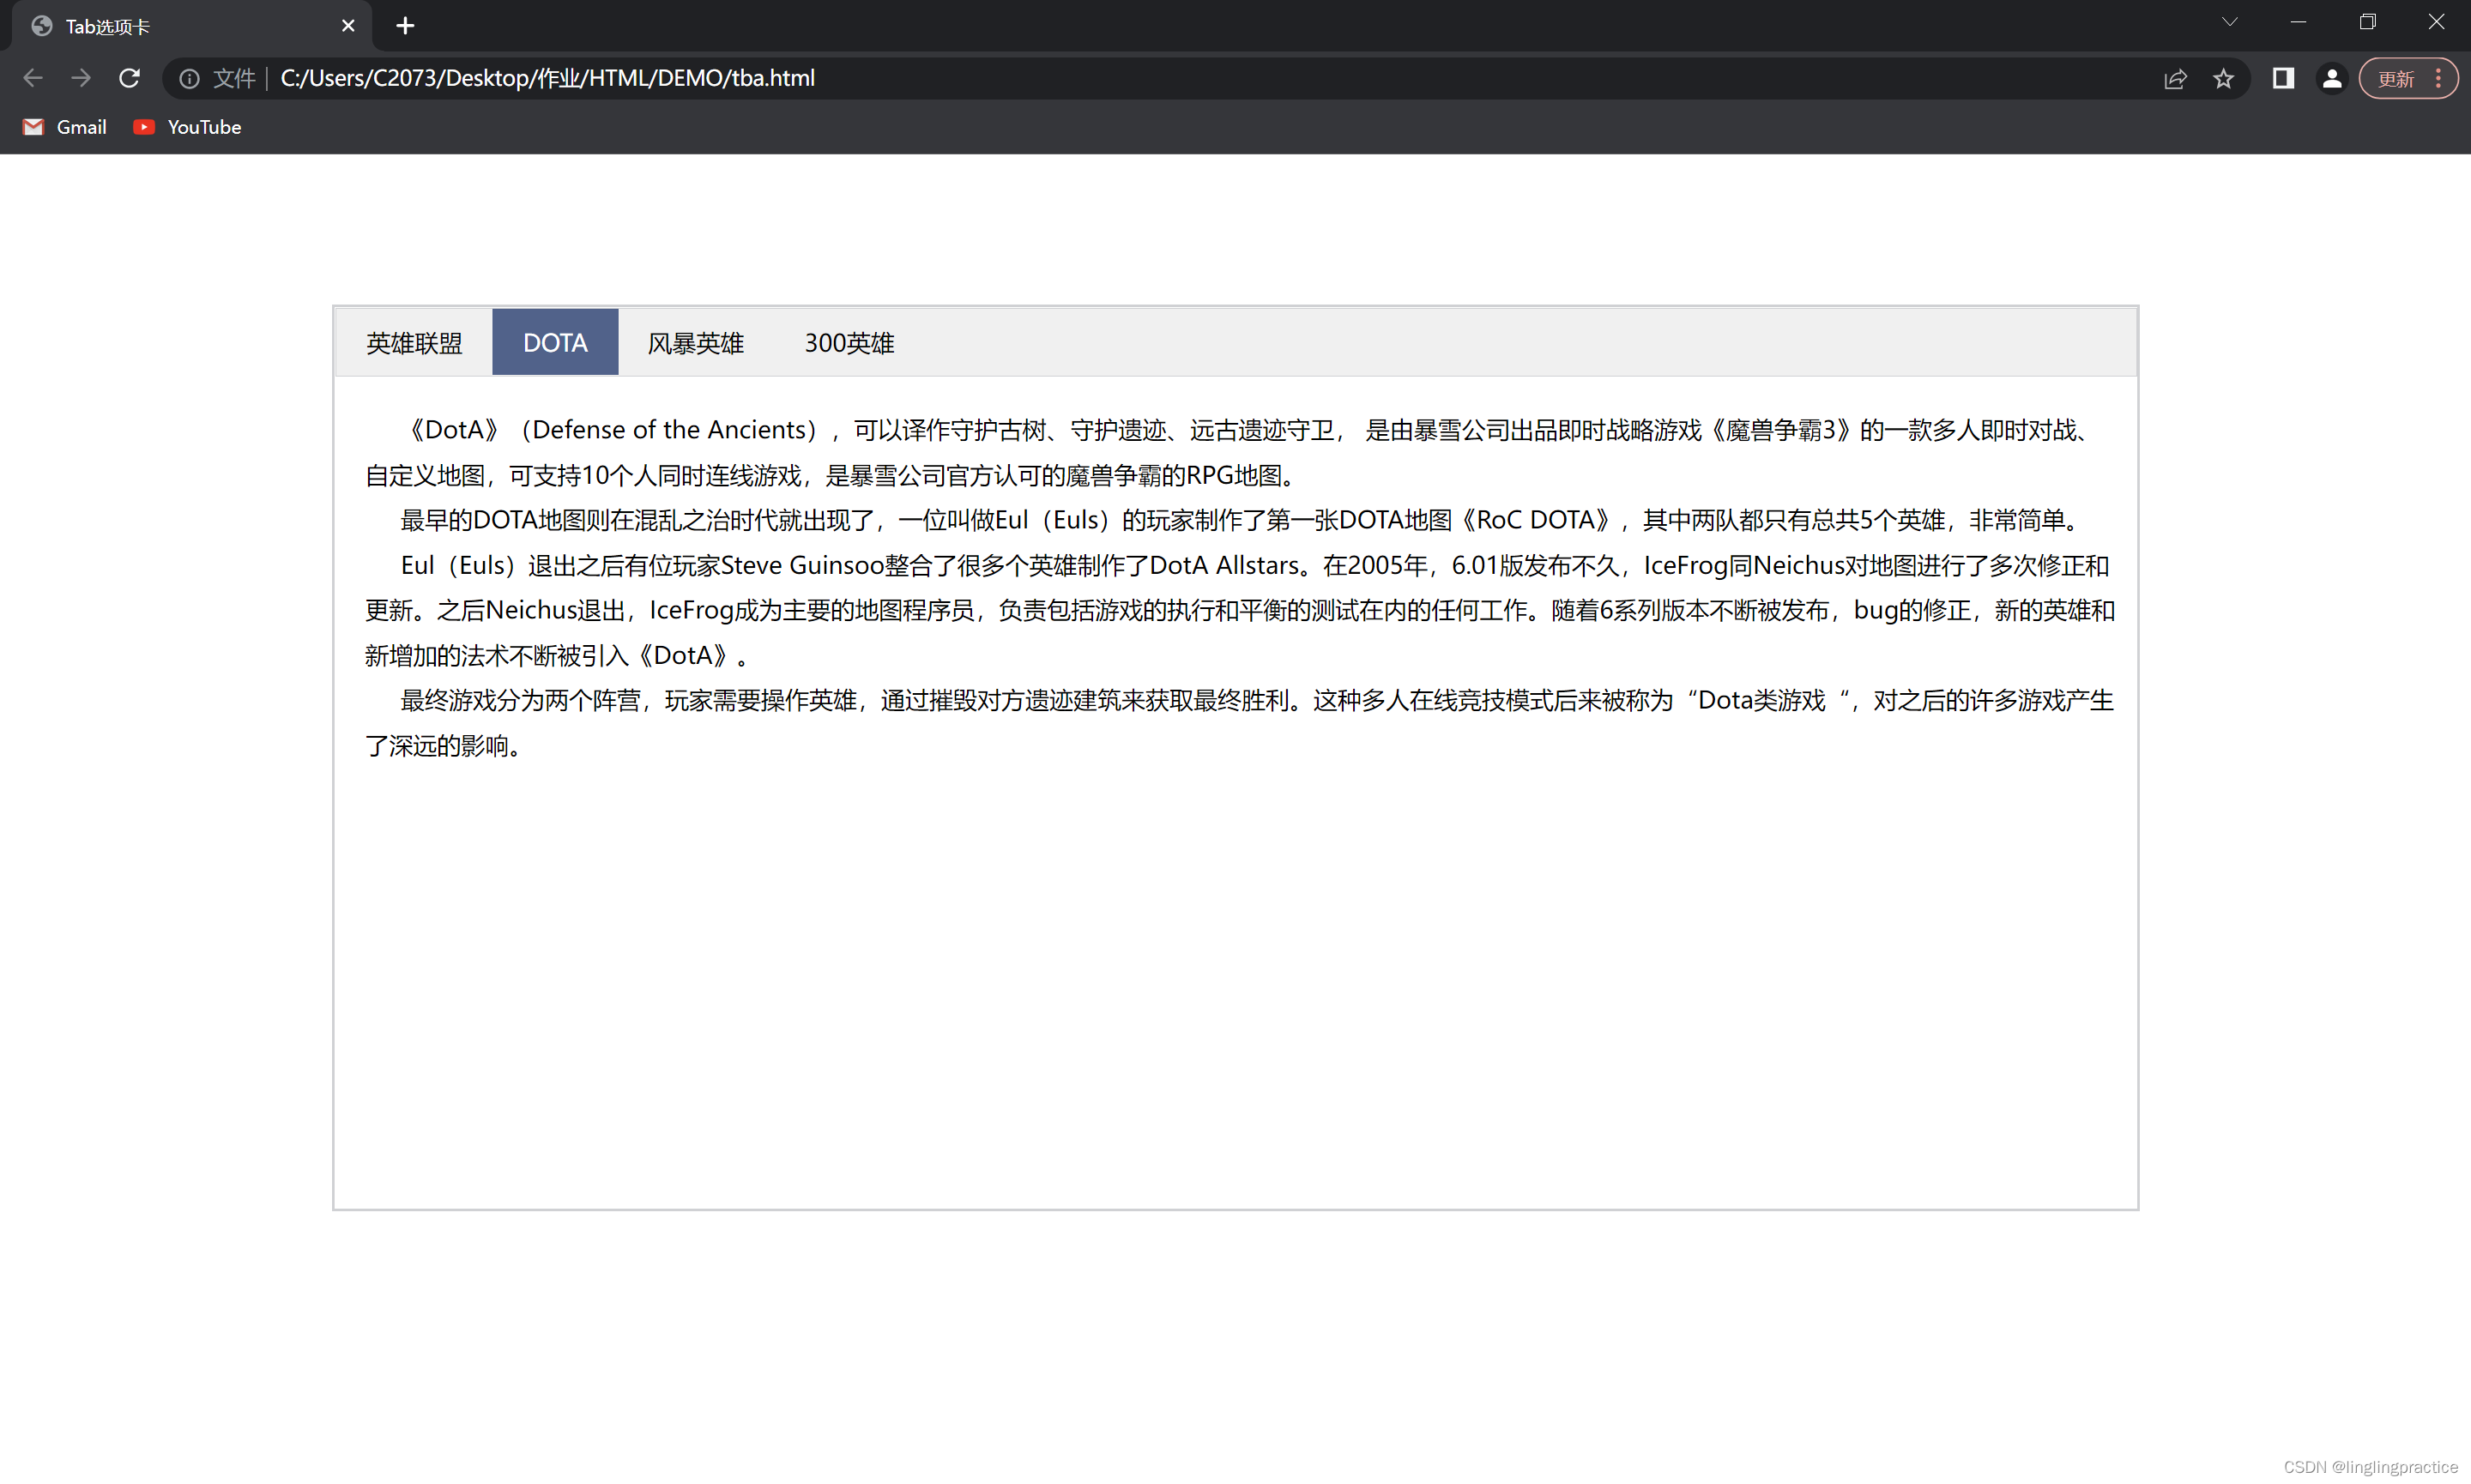Share this page icon in address bar
Screen dimensions: 2471x1484
[2175, 78]
